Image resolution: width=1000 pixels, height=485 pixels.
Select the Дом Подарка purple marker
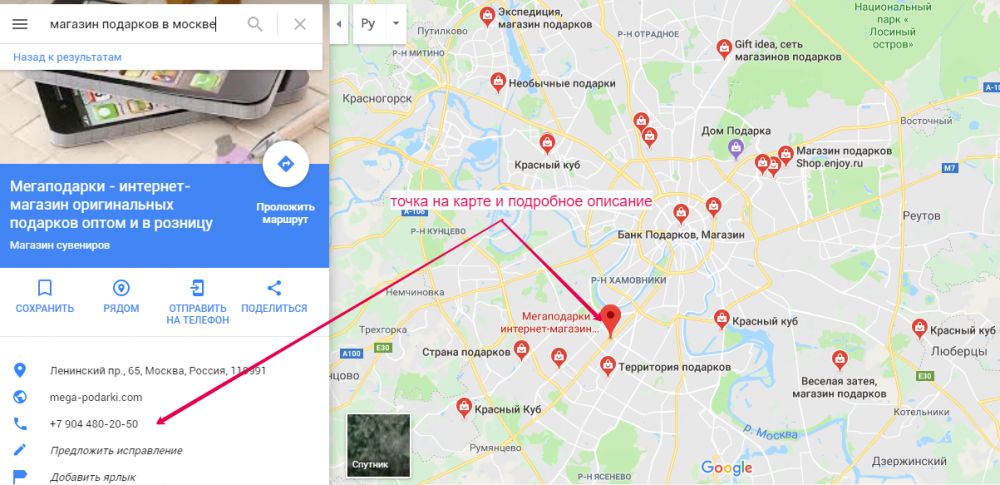pos(736,149)
